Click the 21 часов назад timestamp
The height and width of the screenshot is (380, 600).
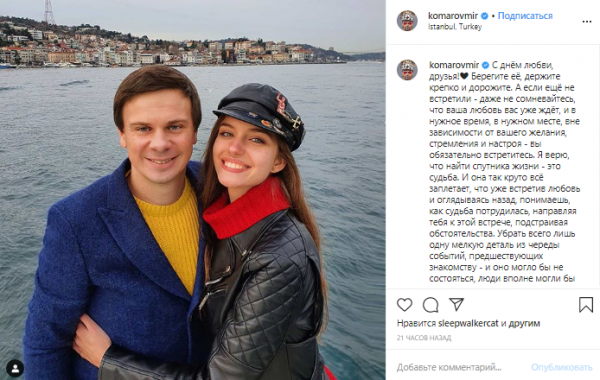(x=424, y=338)
